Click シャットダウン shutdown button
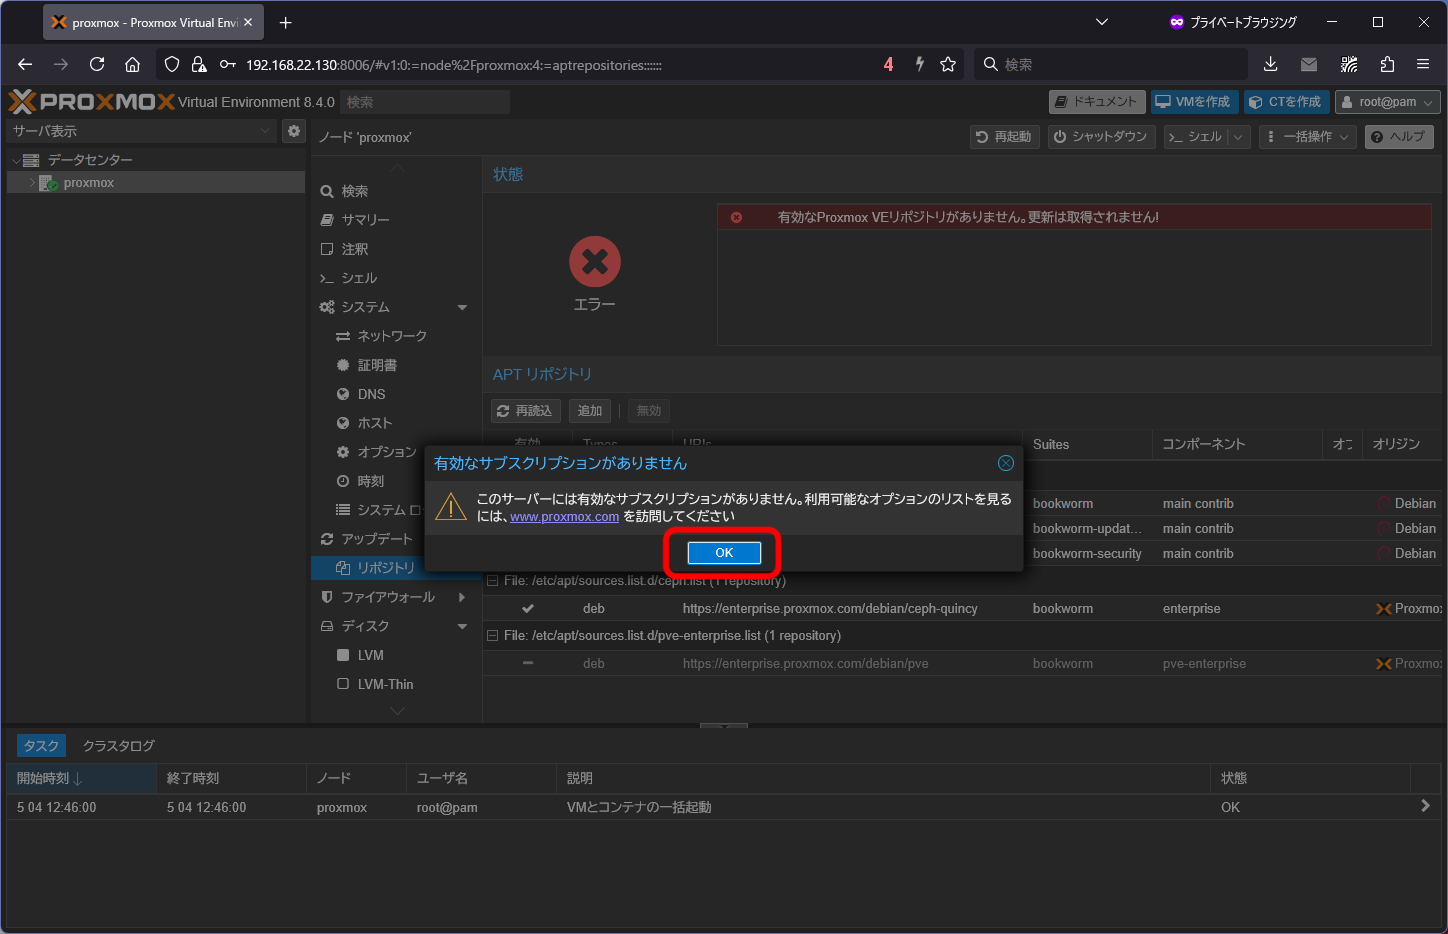 1102,137
